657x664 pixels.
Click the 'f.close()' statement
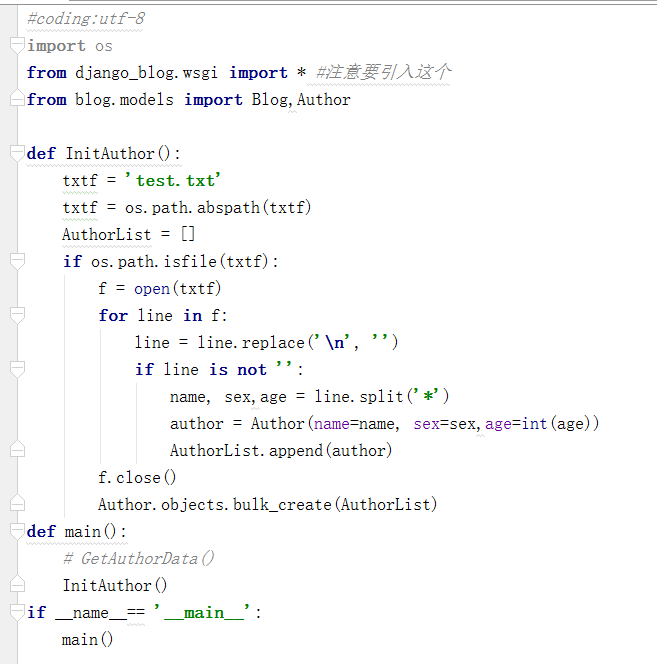click(x=137, y=477)
